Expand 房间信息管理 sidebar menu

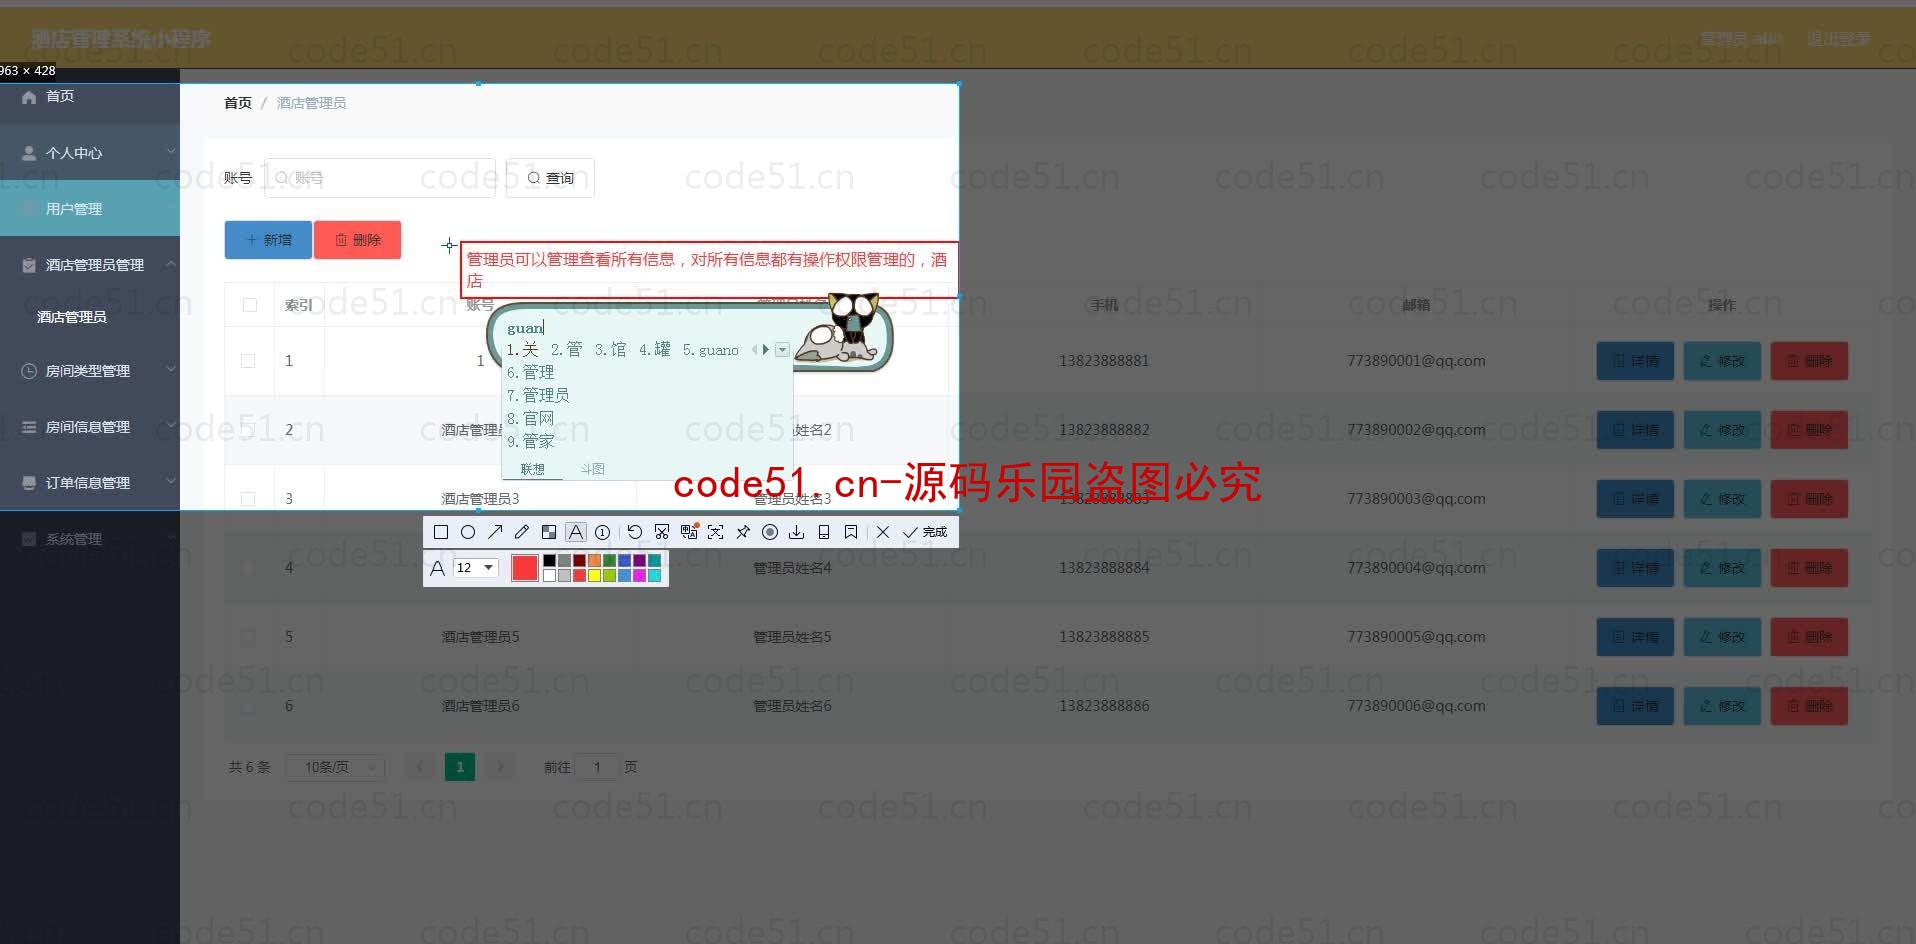coord(90,427)
